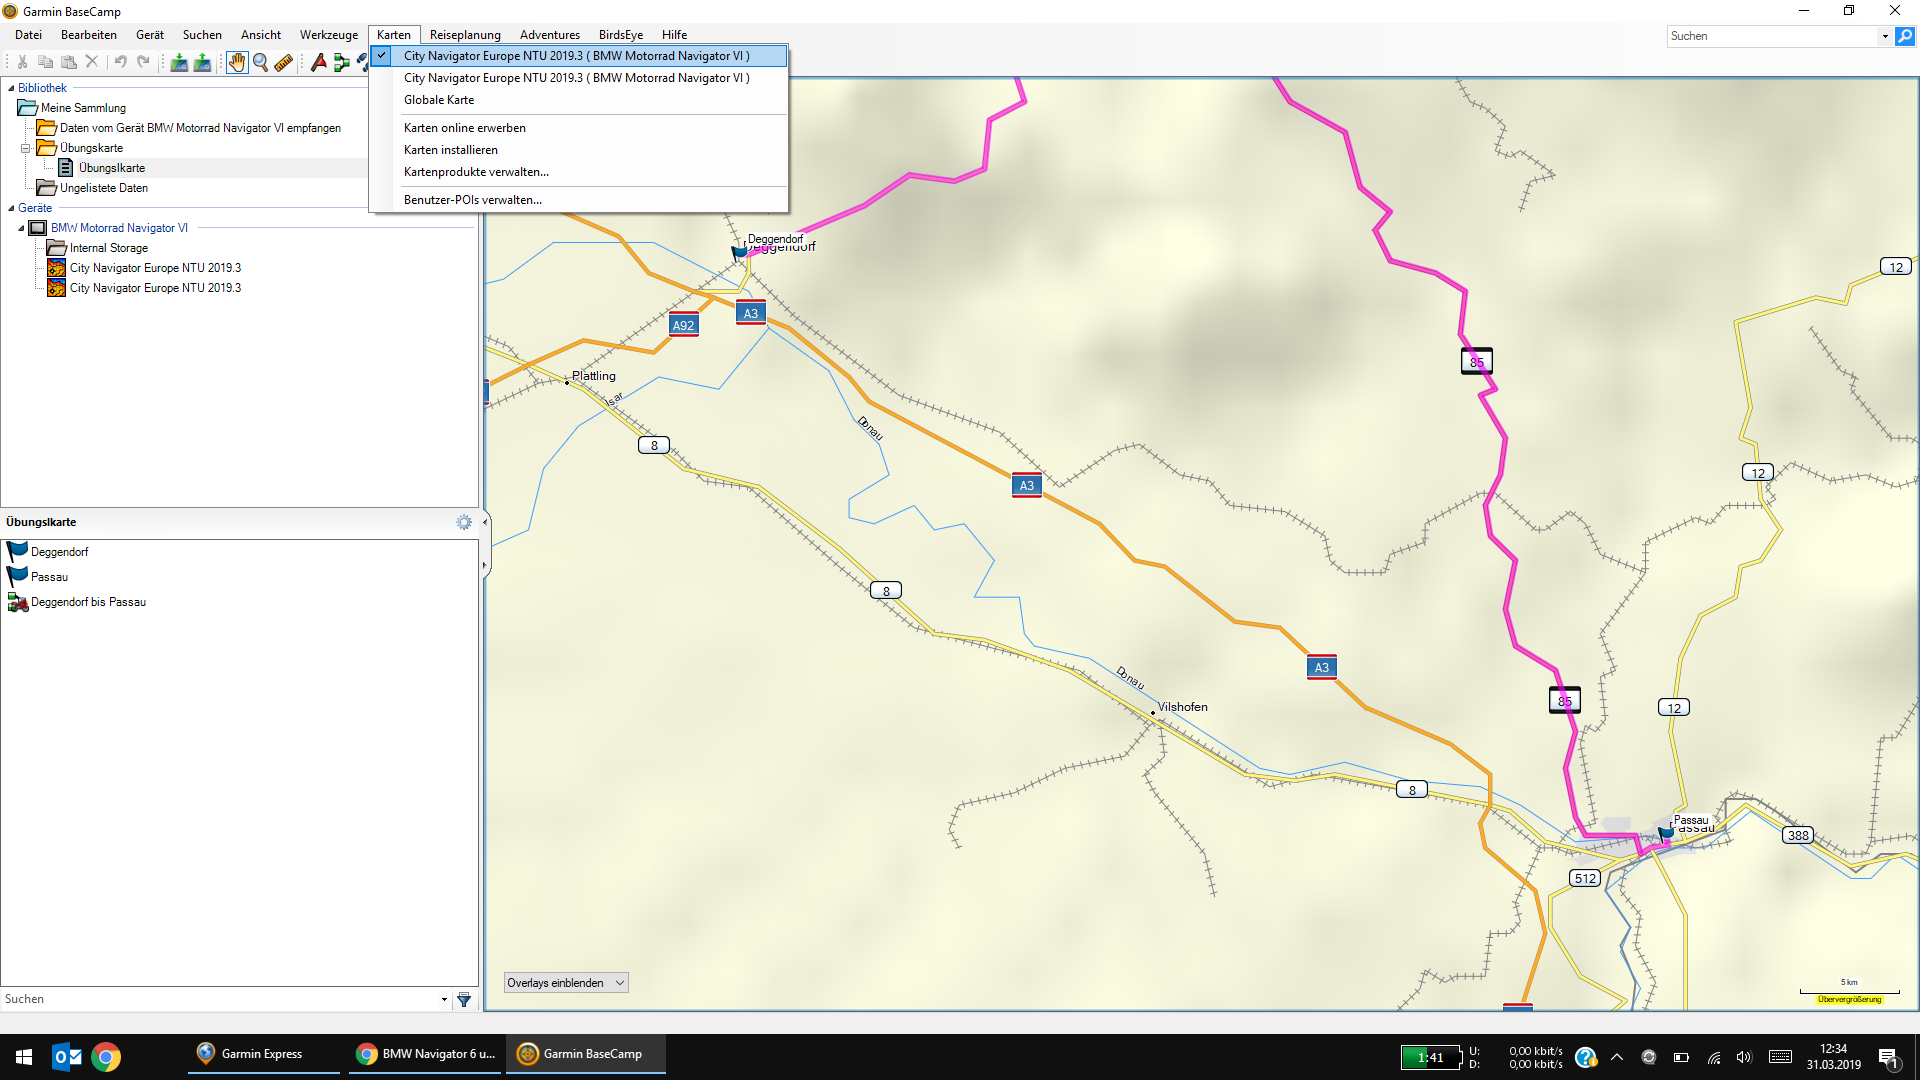The width and height of the screenshot is (1920, 1080).
Task: Select checked City Navigator Europe map entry
Action: 576,56
